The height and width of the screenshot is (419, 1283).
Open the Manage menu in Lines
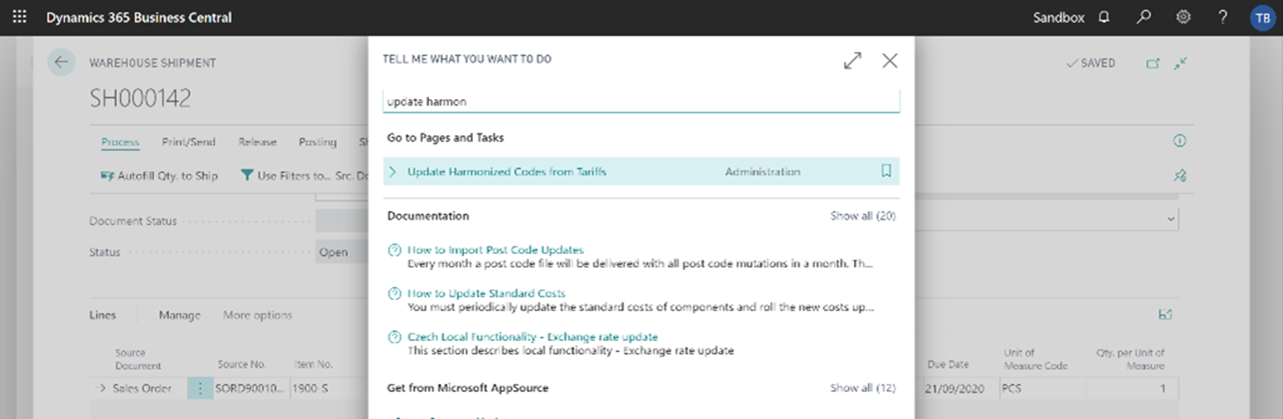[180, 315]
